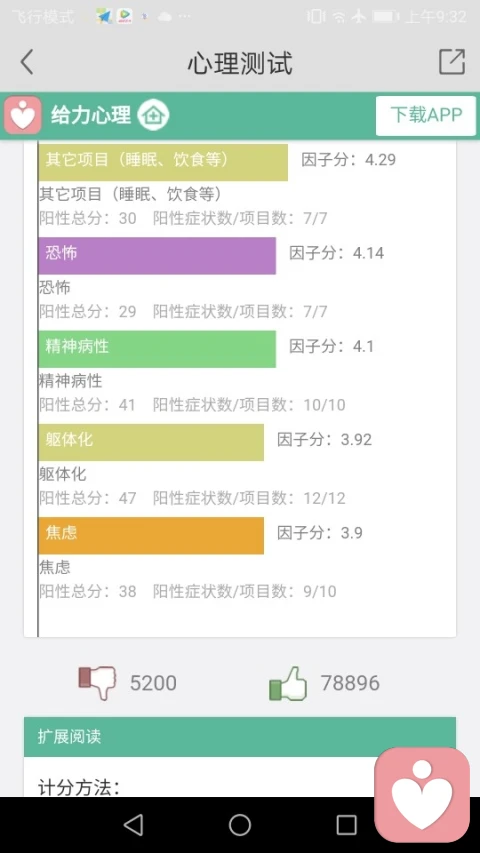Select the 其它项目（睡眠、饮食等）bar
Image resolution: width=480 pixels, height=853 pixels.
pyautogui.click(x=163, y=162)
